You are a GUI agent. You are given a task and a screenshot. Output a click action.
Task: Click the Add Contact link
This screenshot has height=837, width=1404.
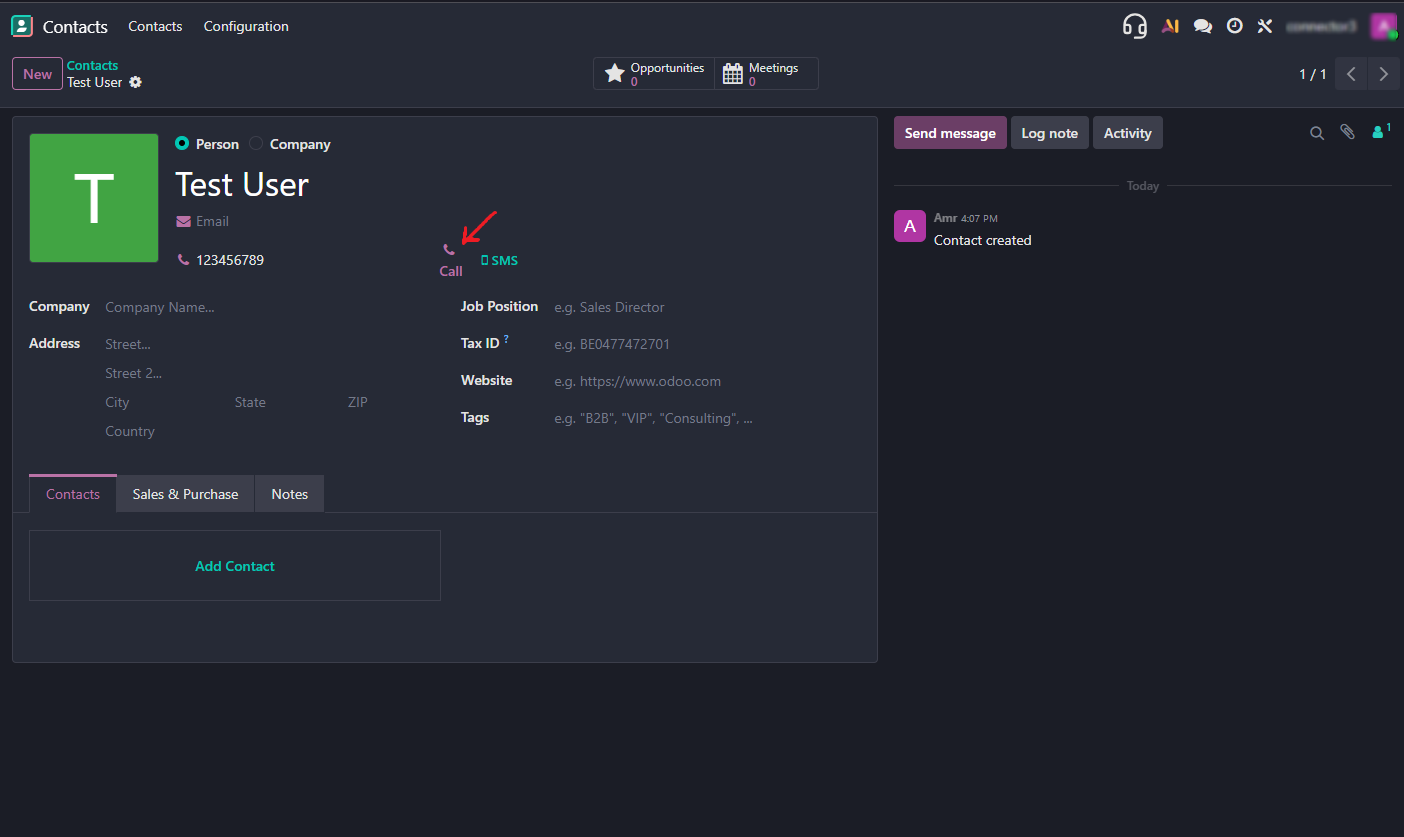[235, 566]
